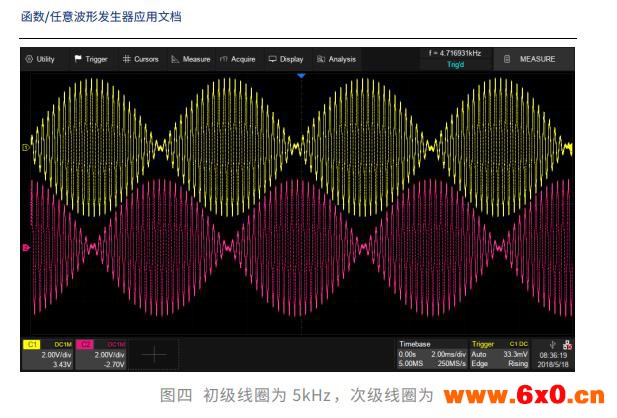
Task: Open the Trigger info panel at bottom
Action: pyautogui.click(x=502, y=354)
